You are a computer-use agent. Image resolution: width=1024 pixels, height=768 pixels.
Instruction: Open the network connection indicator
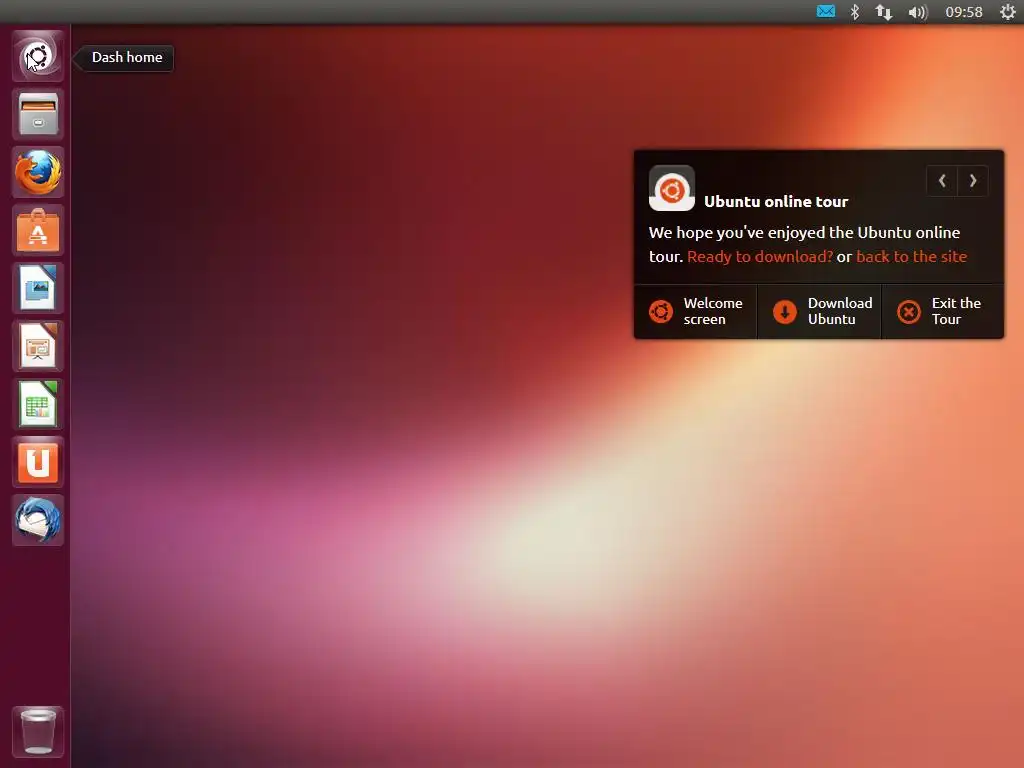point(884,12)
